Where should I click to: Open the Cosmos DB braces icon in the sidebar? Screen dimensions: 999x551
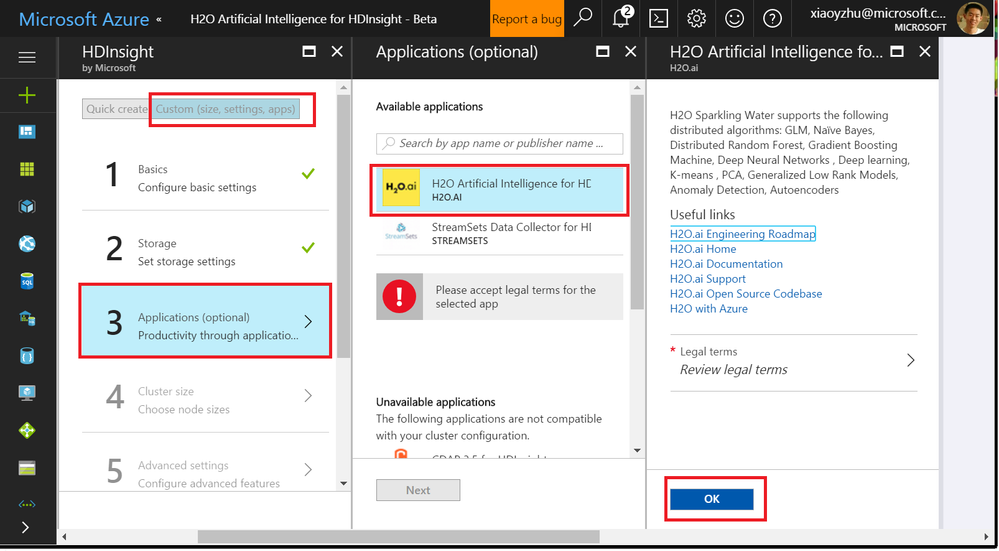[x=27, y=356]
